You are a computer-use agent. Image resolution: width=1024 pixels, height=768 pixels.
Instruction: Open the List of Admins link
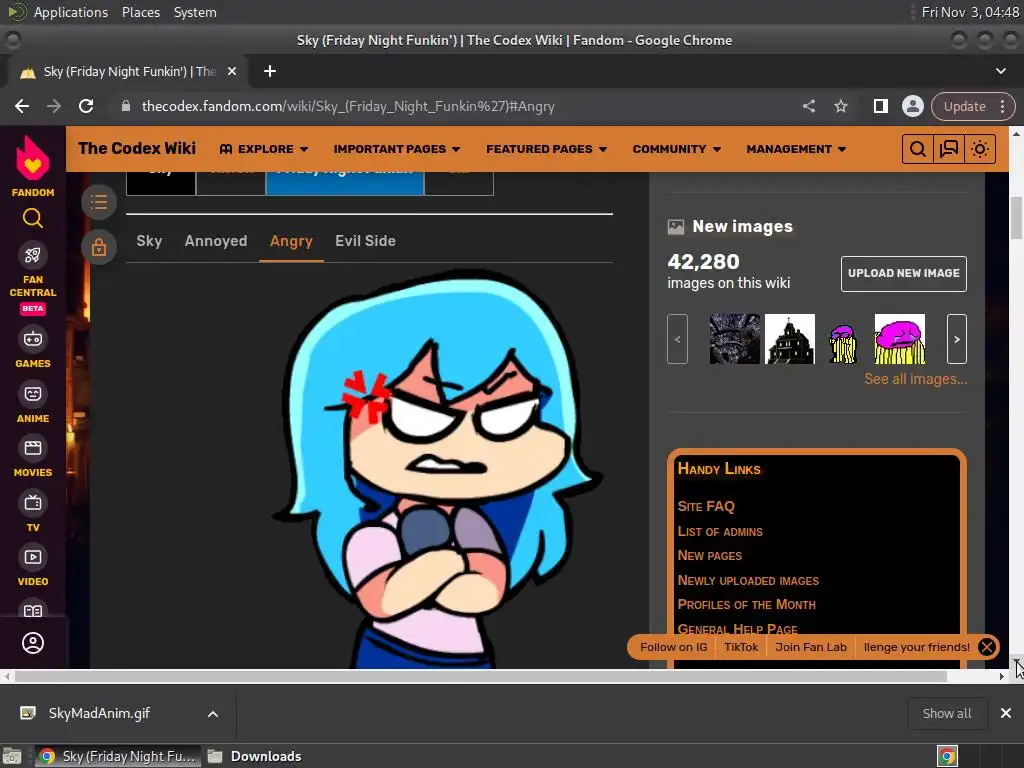pos(720,532)
